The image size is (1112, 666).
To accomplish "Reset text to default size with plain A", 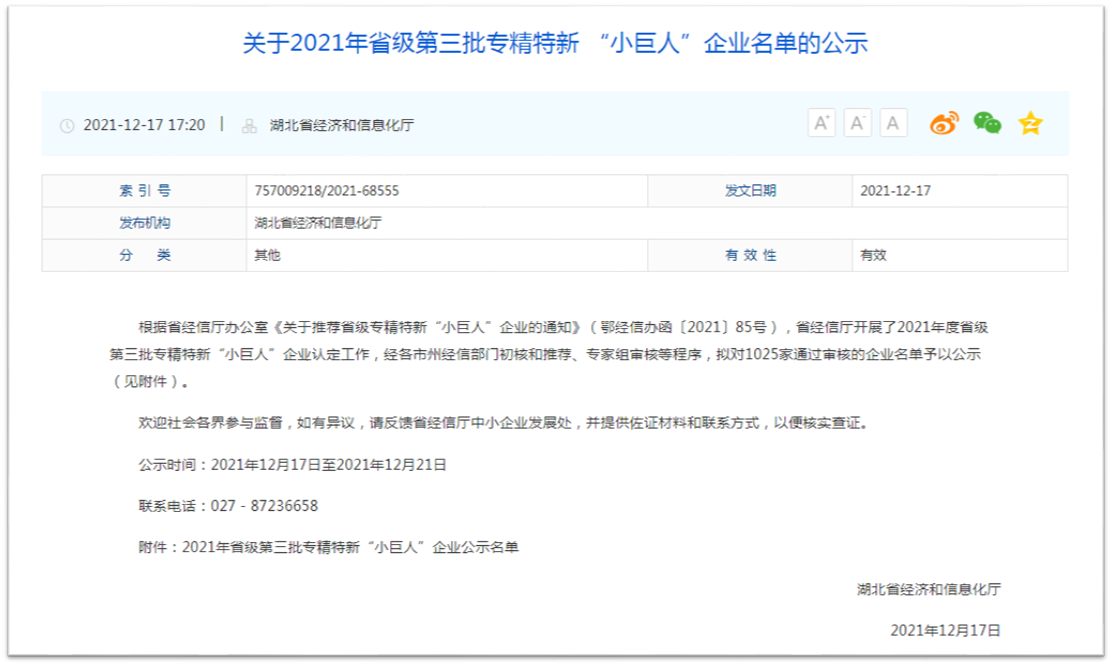I will pyautogui.click(x=893, y=123).
